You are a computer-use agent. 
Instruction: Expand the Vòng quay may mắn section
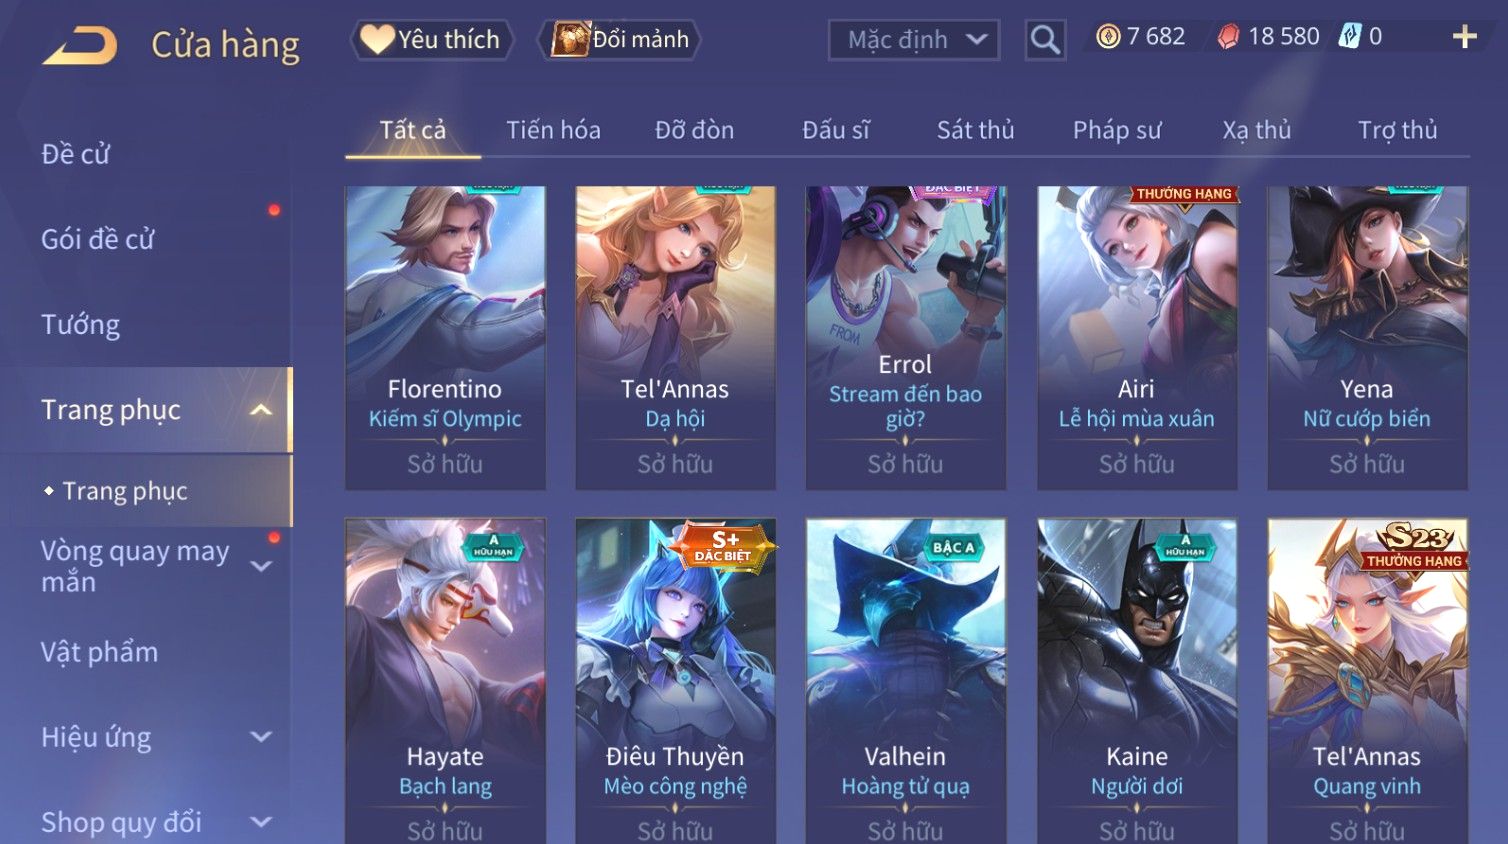(261, 566)
